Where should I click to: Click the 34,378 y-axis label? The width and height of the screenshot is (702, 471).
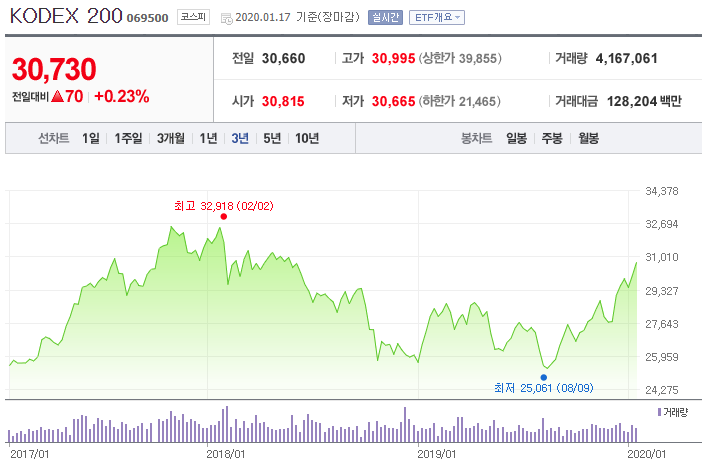(662, 191)
